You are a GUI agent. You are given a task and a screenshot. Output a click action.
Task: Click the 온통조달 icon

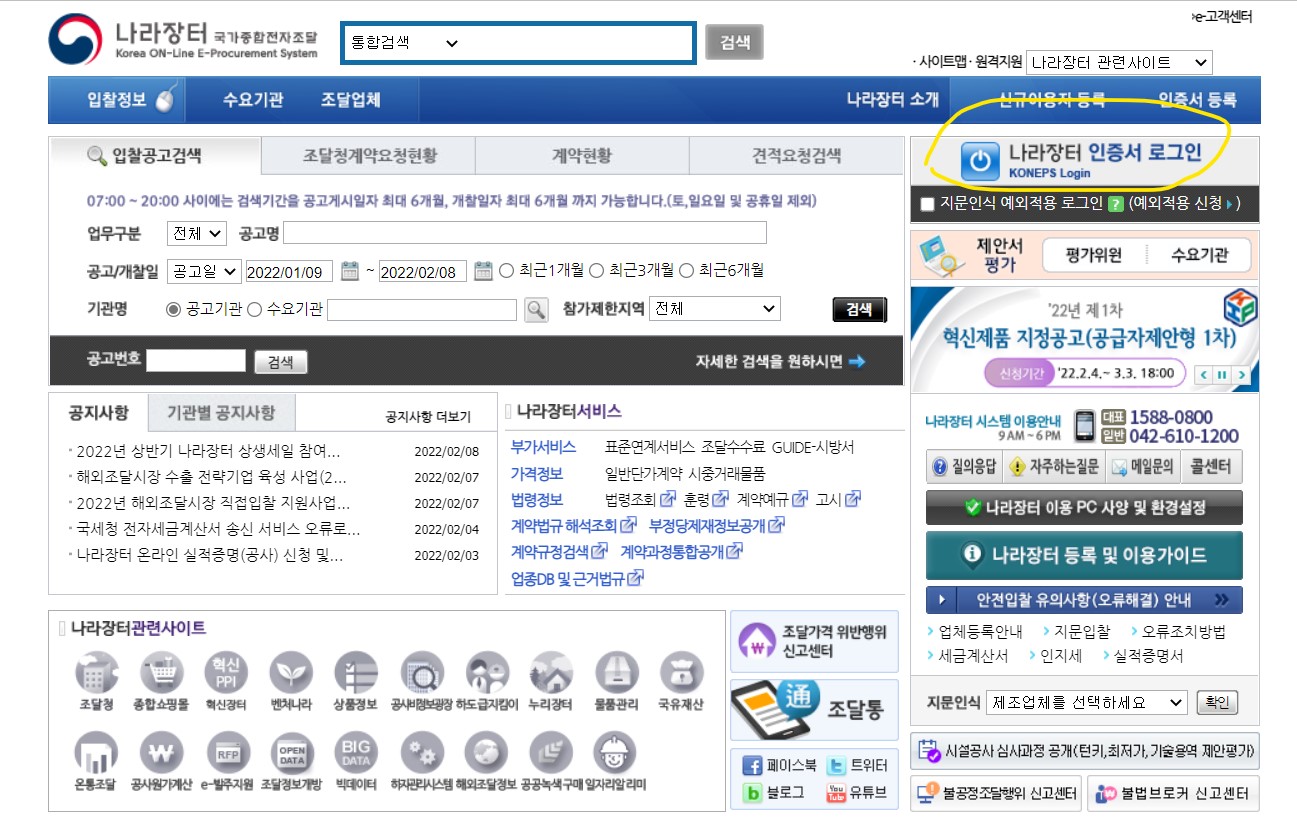coord(96,754)
